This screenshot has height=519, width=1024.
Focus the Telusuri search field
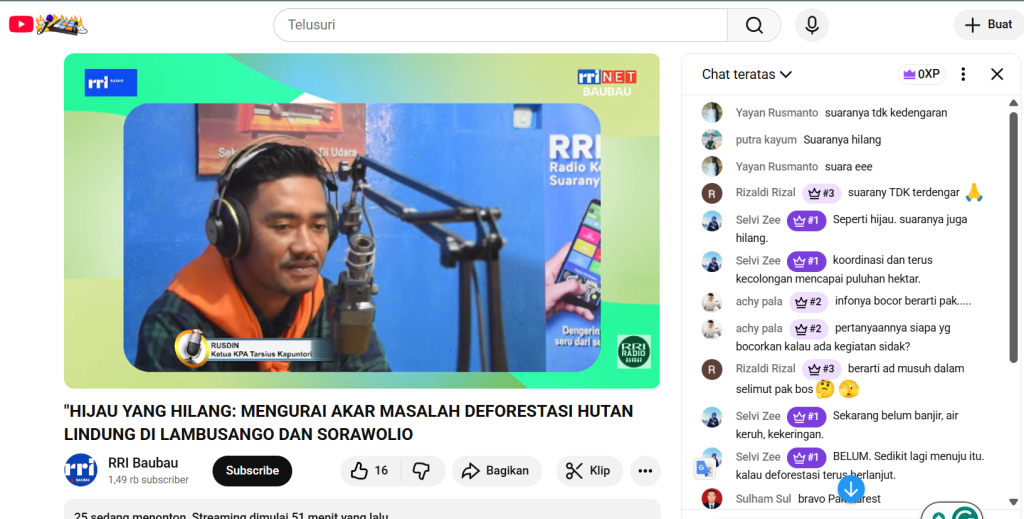(x=500, y=25)
